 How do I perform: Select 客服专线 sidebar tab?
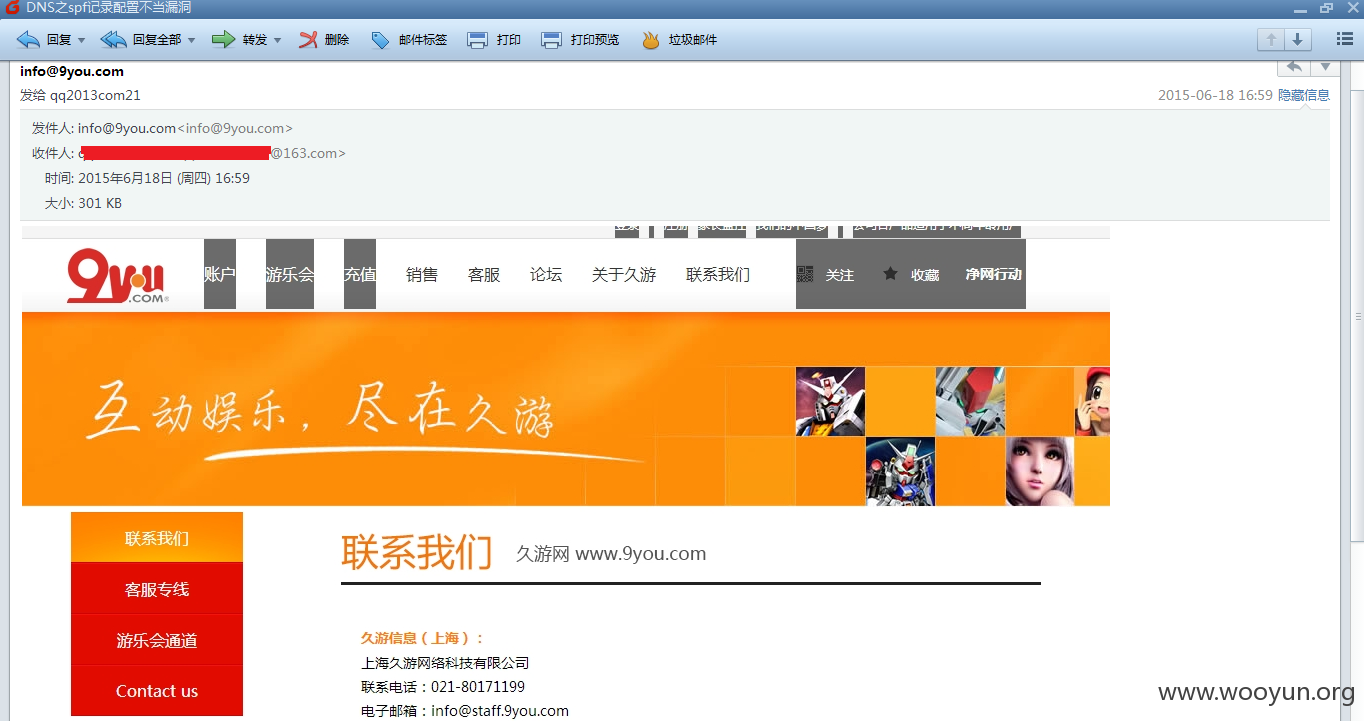157,589
